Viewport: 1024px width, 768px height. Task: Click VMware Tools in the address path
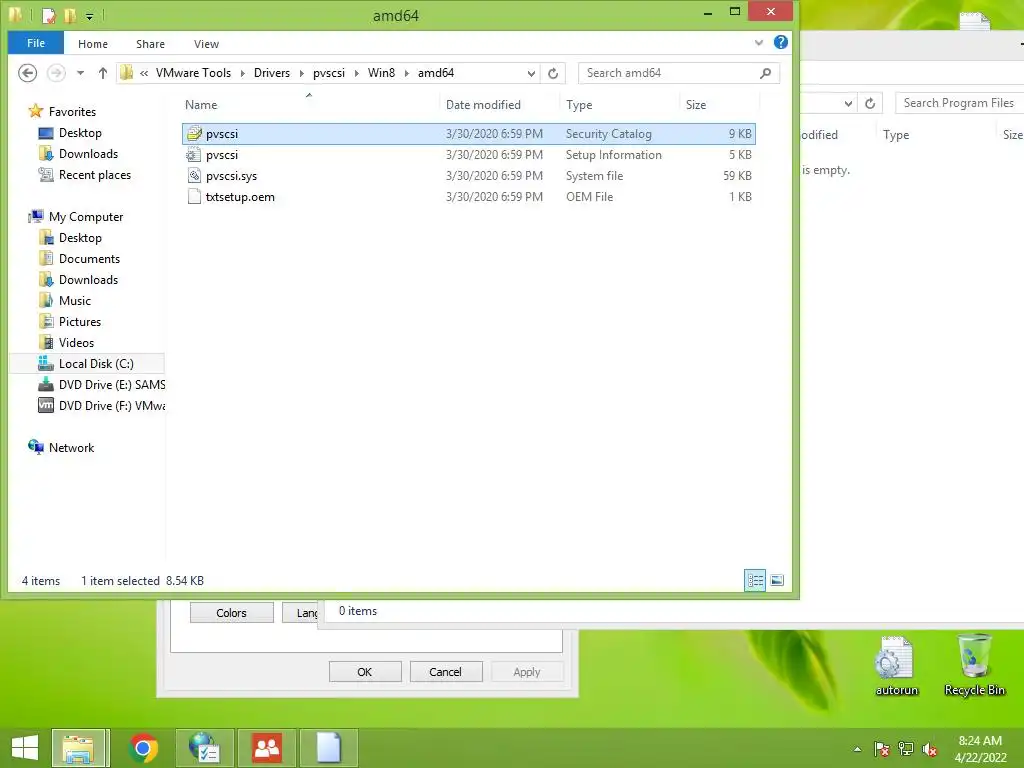click(193, 73)
